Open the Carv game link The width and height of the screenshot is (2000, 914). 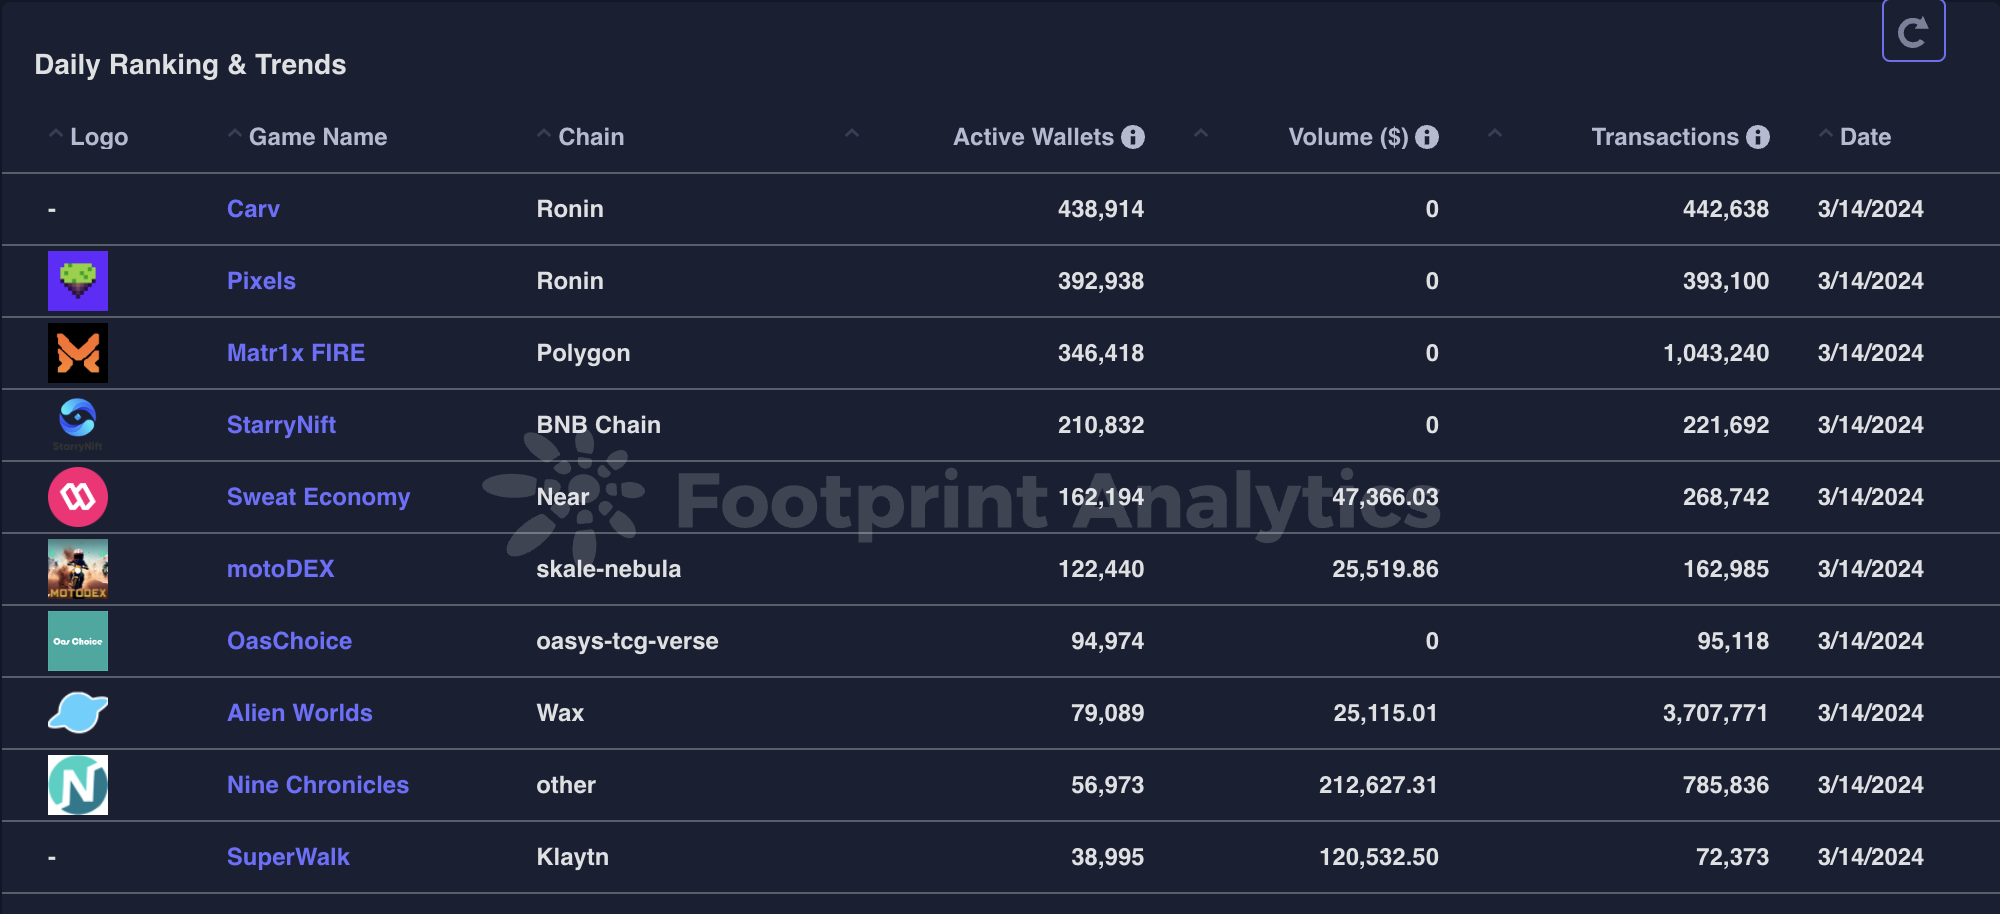coord(253,209)
